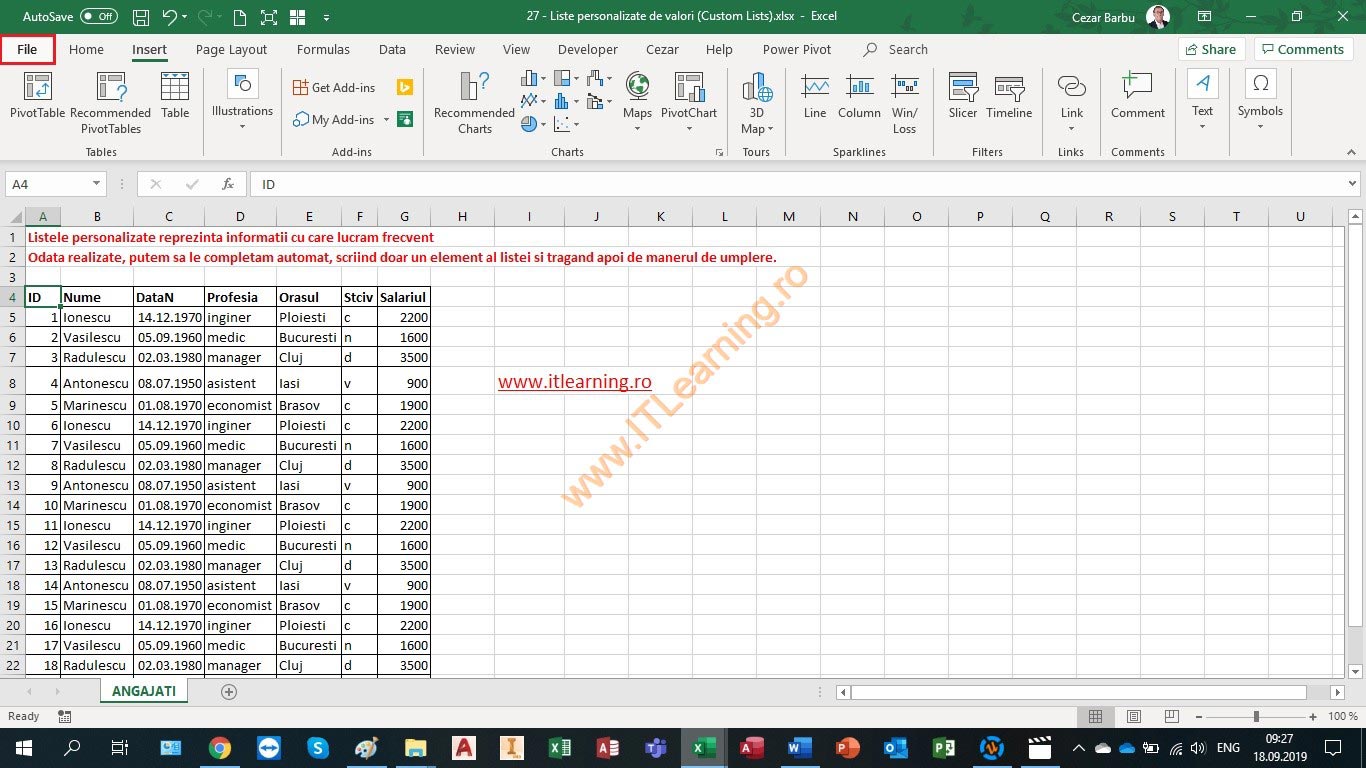Open the Comments pane button
The height and width of the screenshot is (768, 1366).
coord(1302,49)
